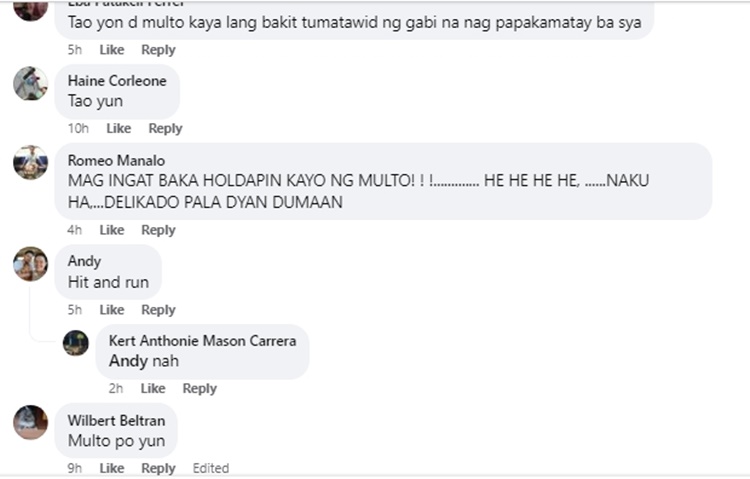Like Andy's "Hit and run" comment
The height and width of the screenshot is (479, 750).
pyautogui.click(x=112, y=310)
